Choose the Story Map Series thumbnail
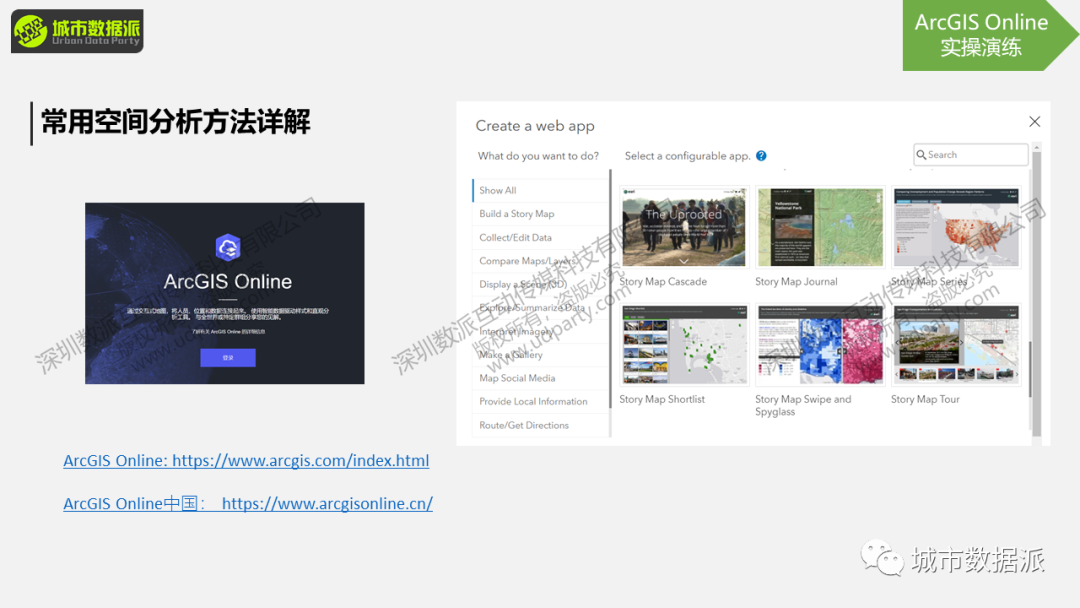The width and height of the screenshot is (1080, 608). [x=956, y=227]
